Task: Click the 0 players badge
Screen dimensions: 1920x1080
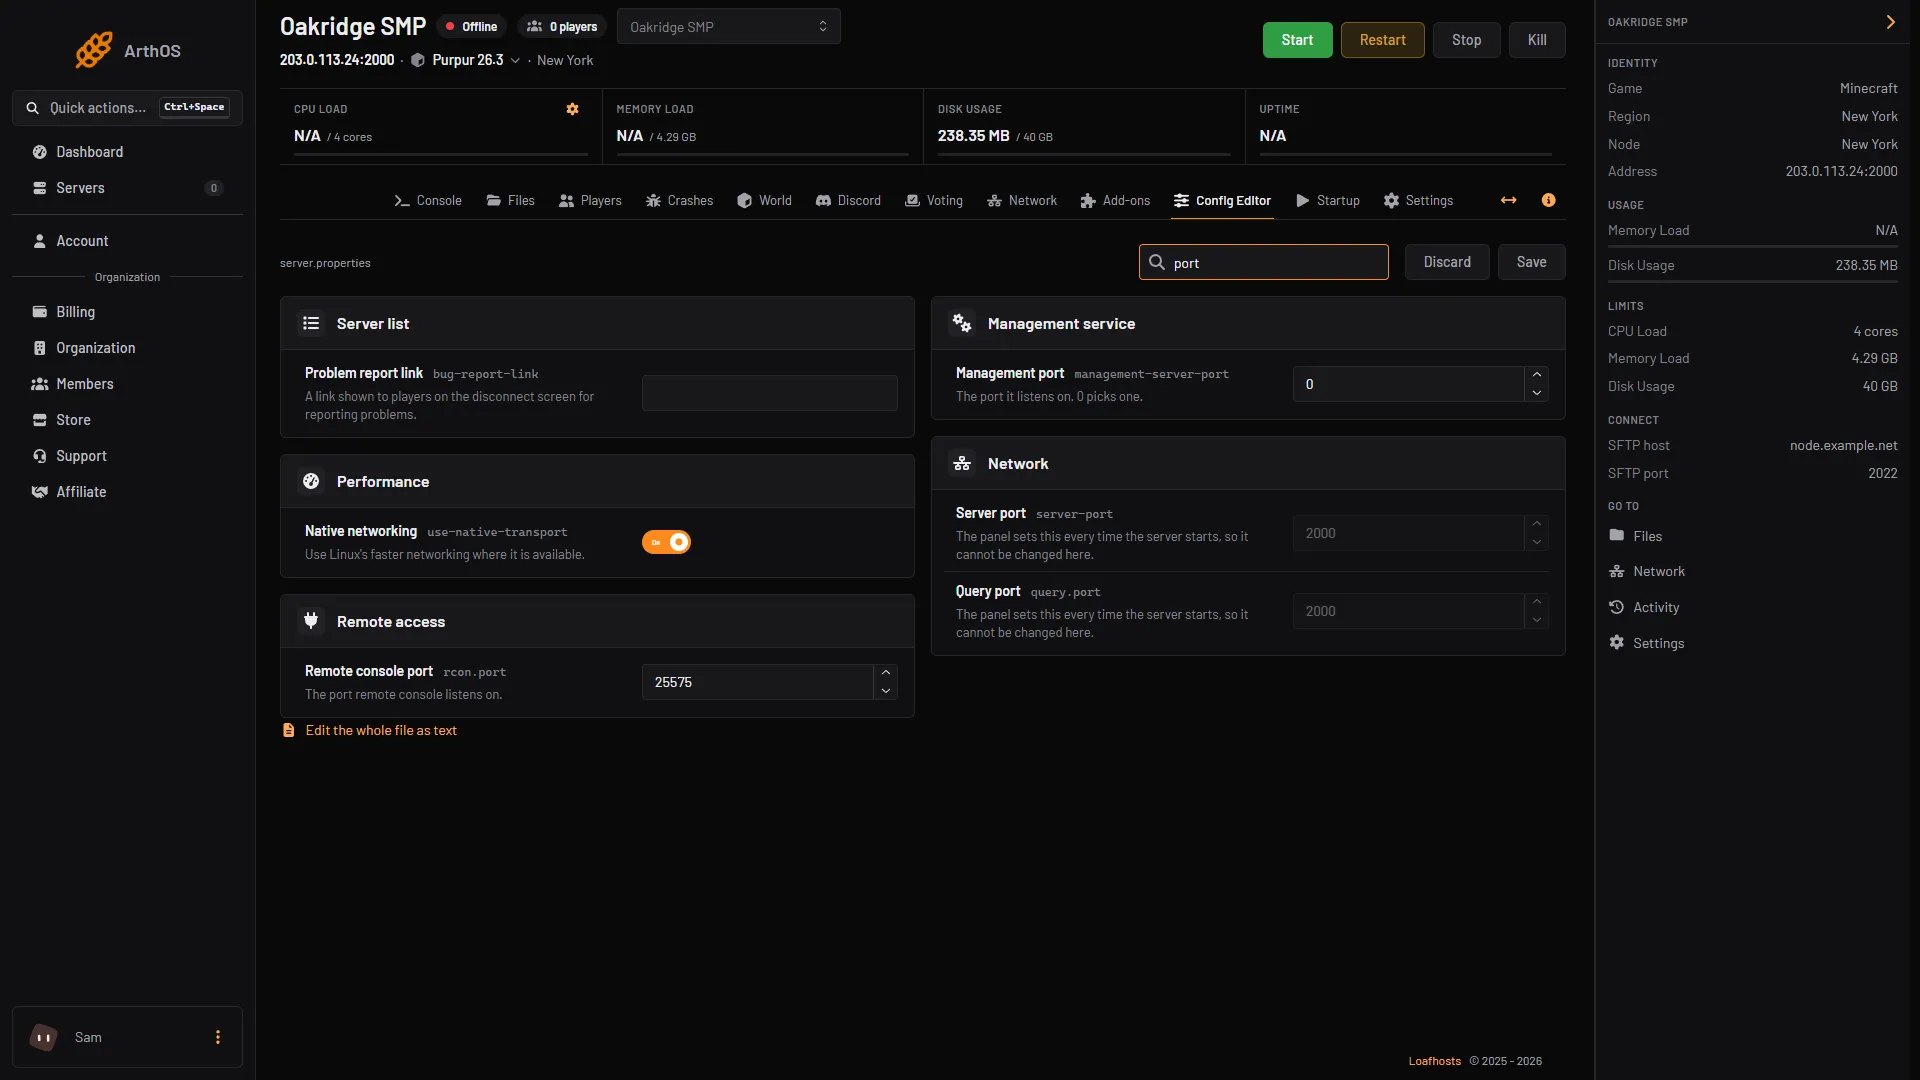Action: click(562, 27)
